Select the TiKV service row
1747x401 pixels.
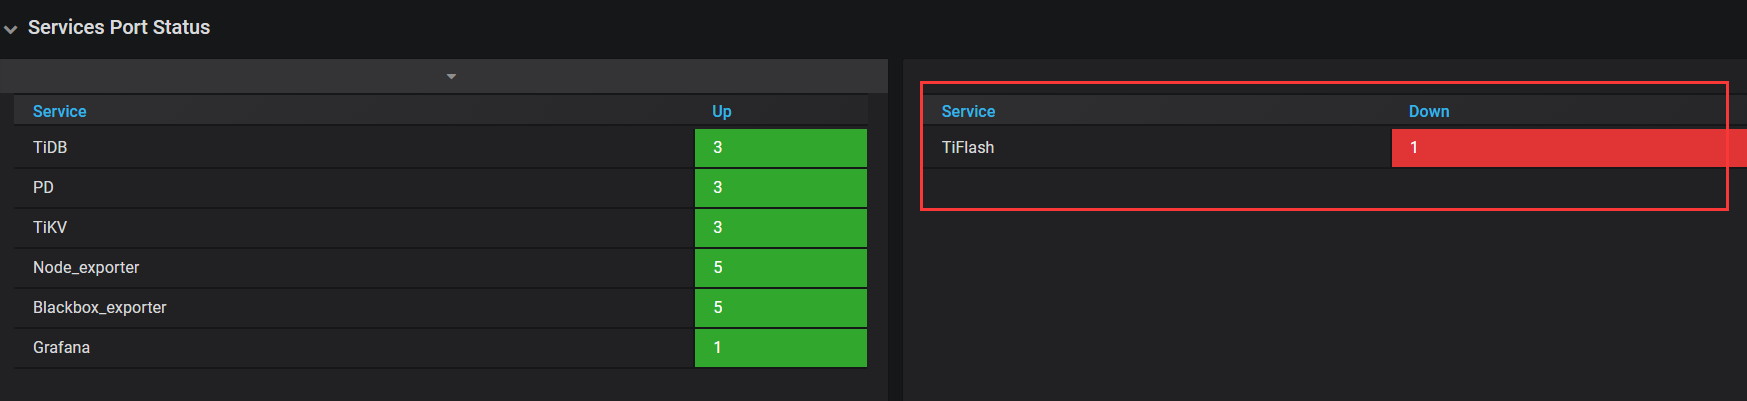(441, 227)
